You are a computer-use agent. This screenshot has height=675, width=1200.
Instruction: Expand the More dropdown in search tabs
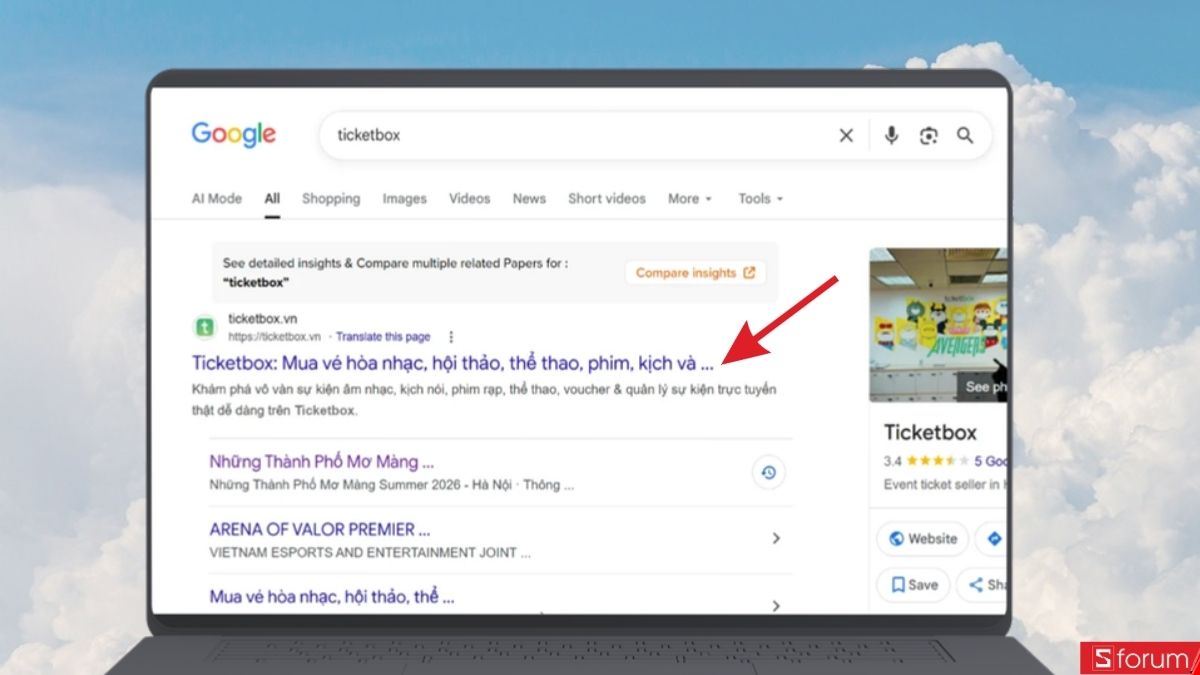point(690,198)
